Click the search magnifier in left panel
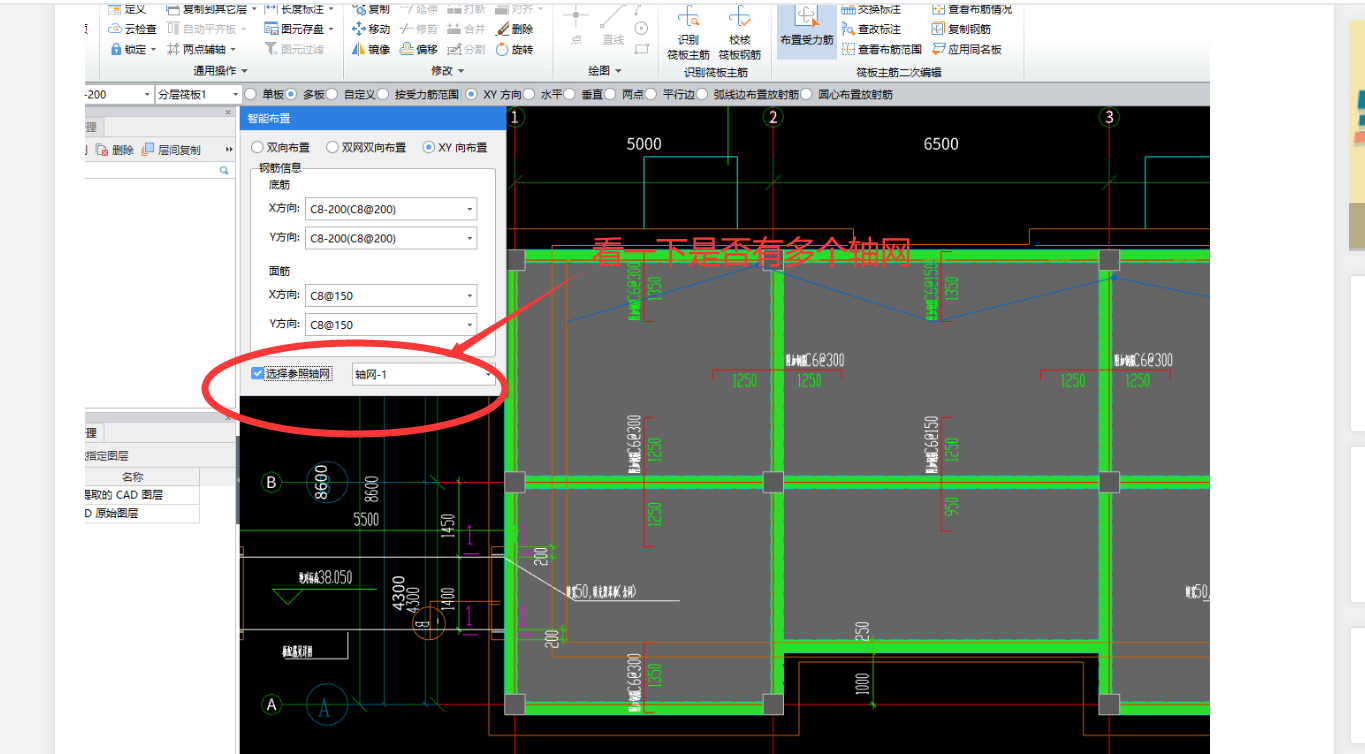This screenshot has width=1365, height=754. [225, 172]
